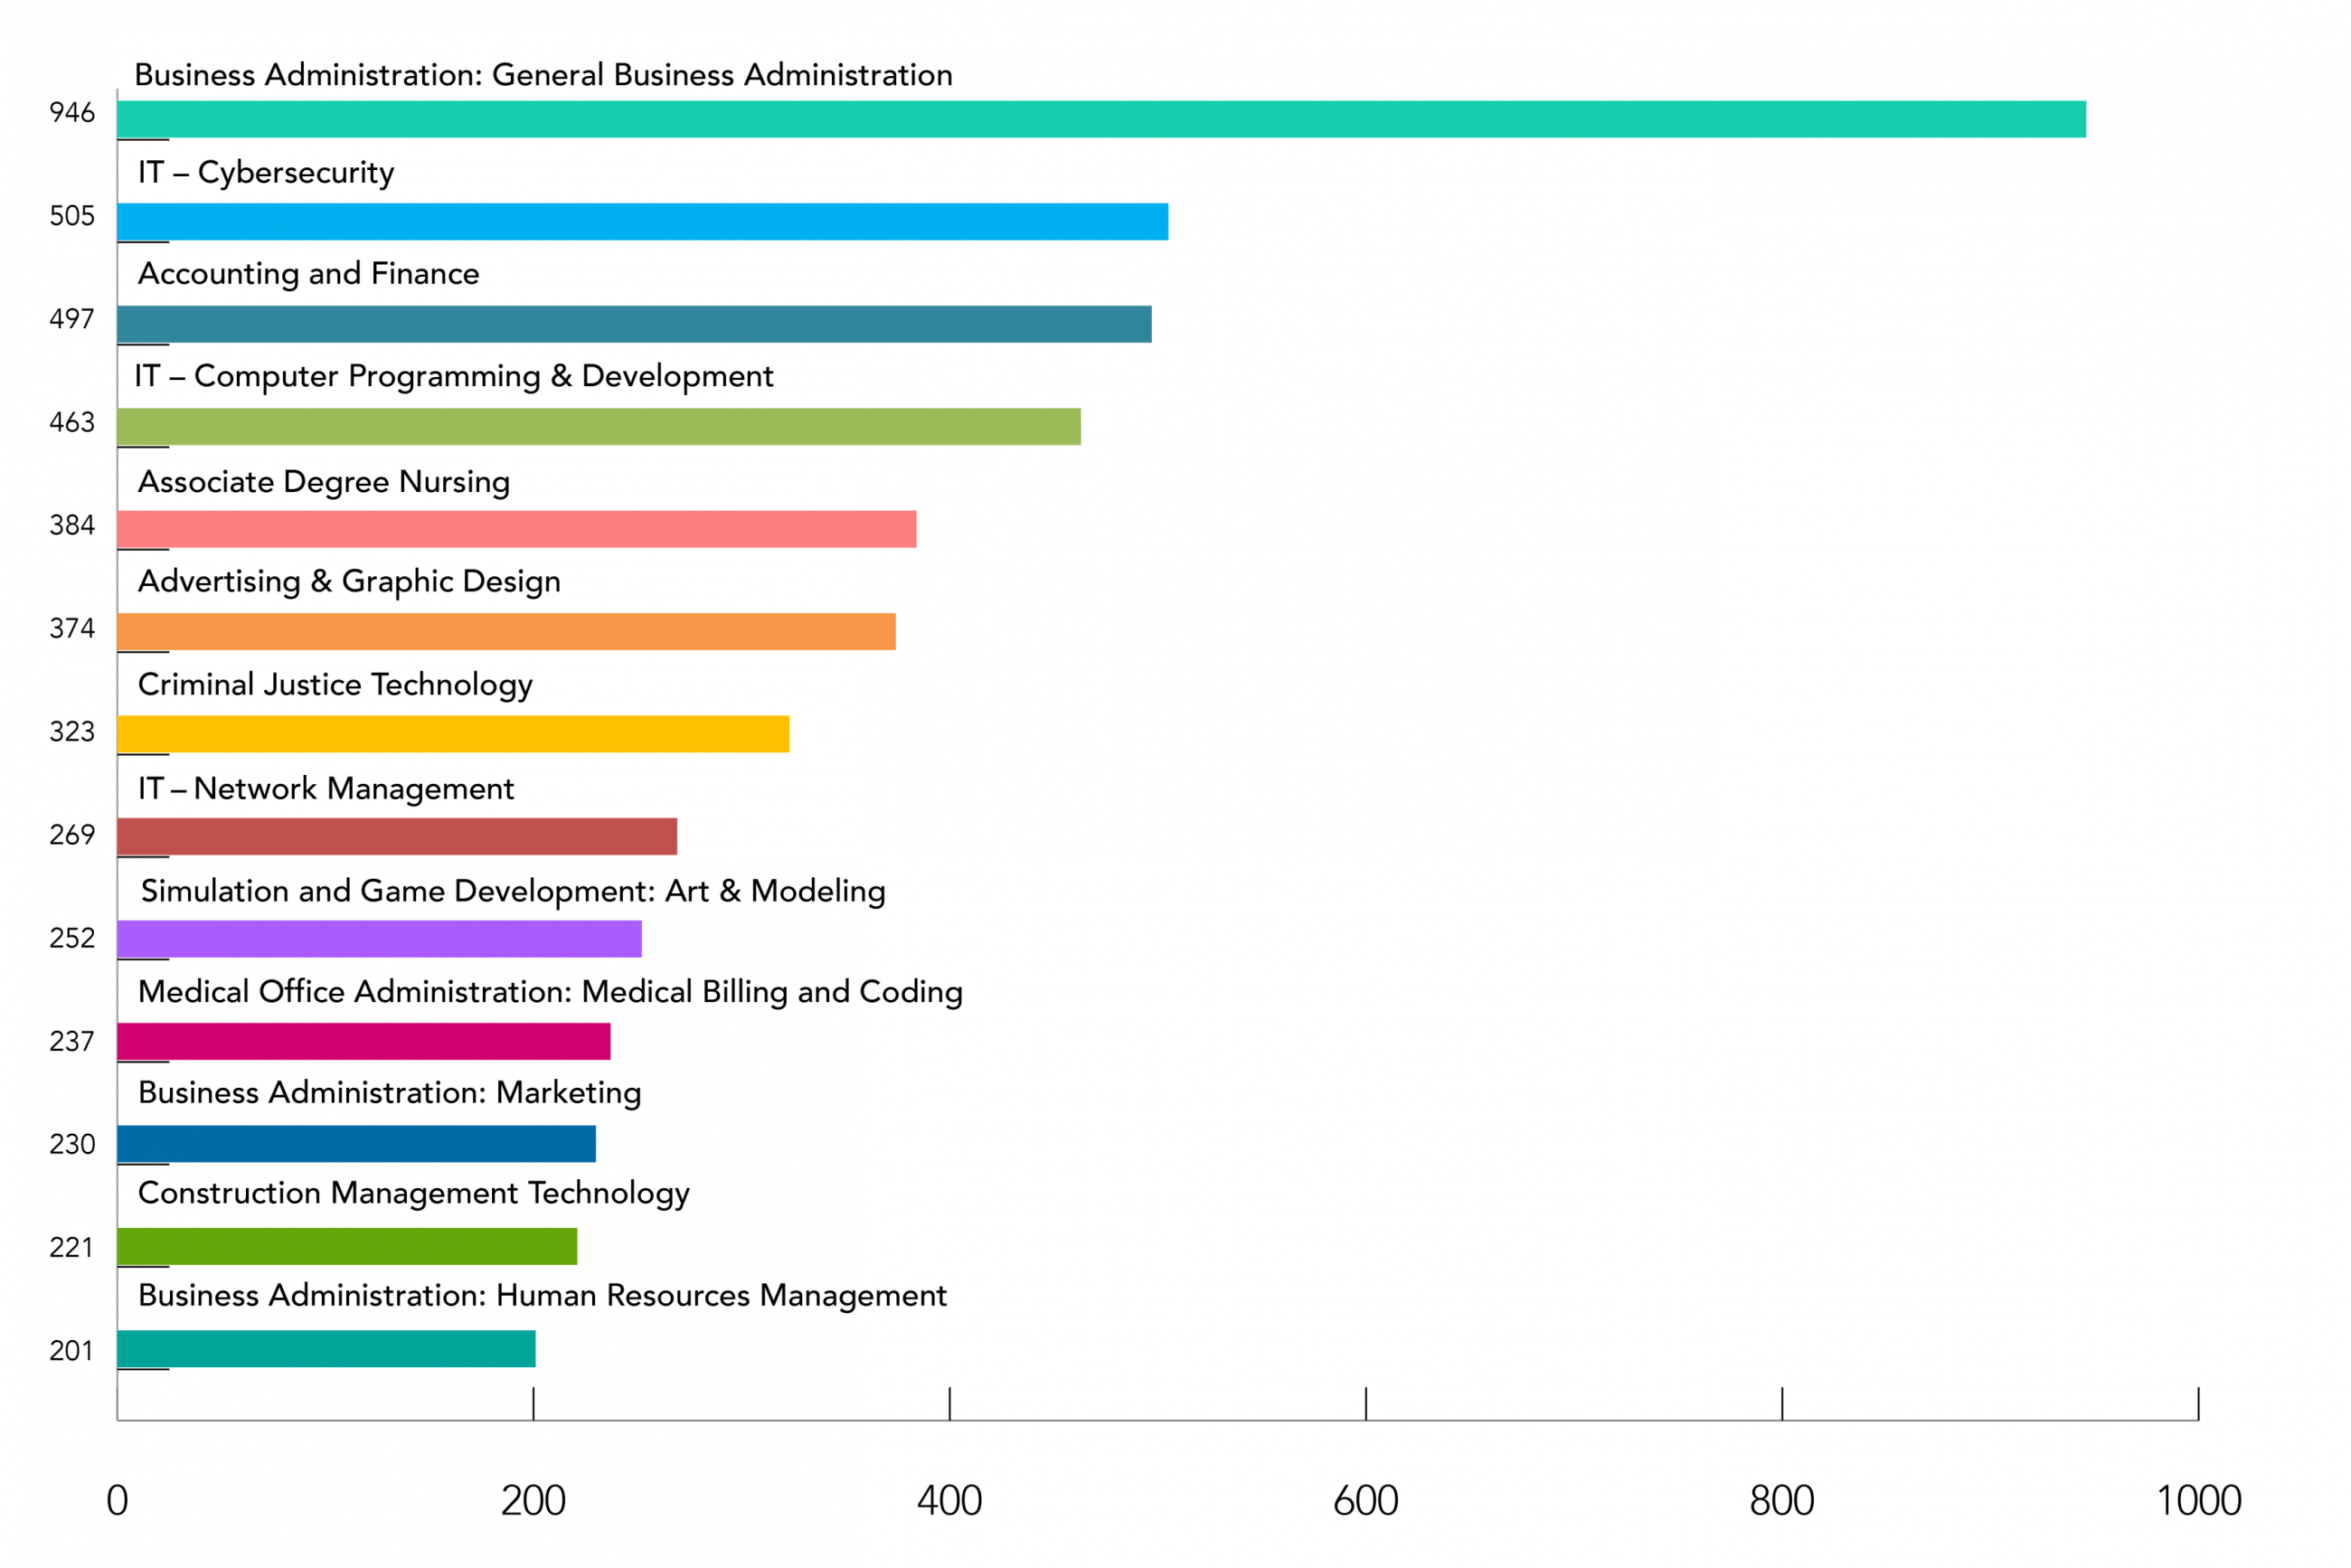
Task: Click the teal General Business Administration bar
Action: [x=1100, y=119]
